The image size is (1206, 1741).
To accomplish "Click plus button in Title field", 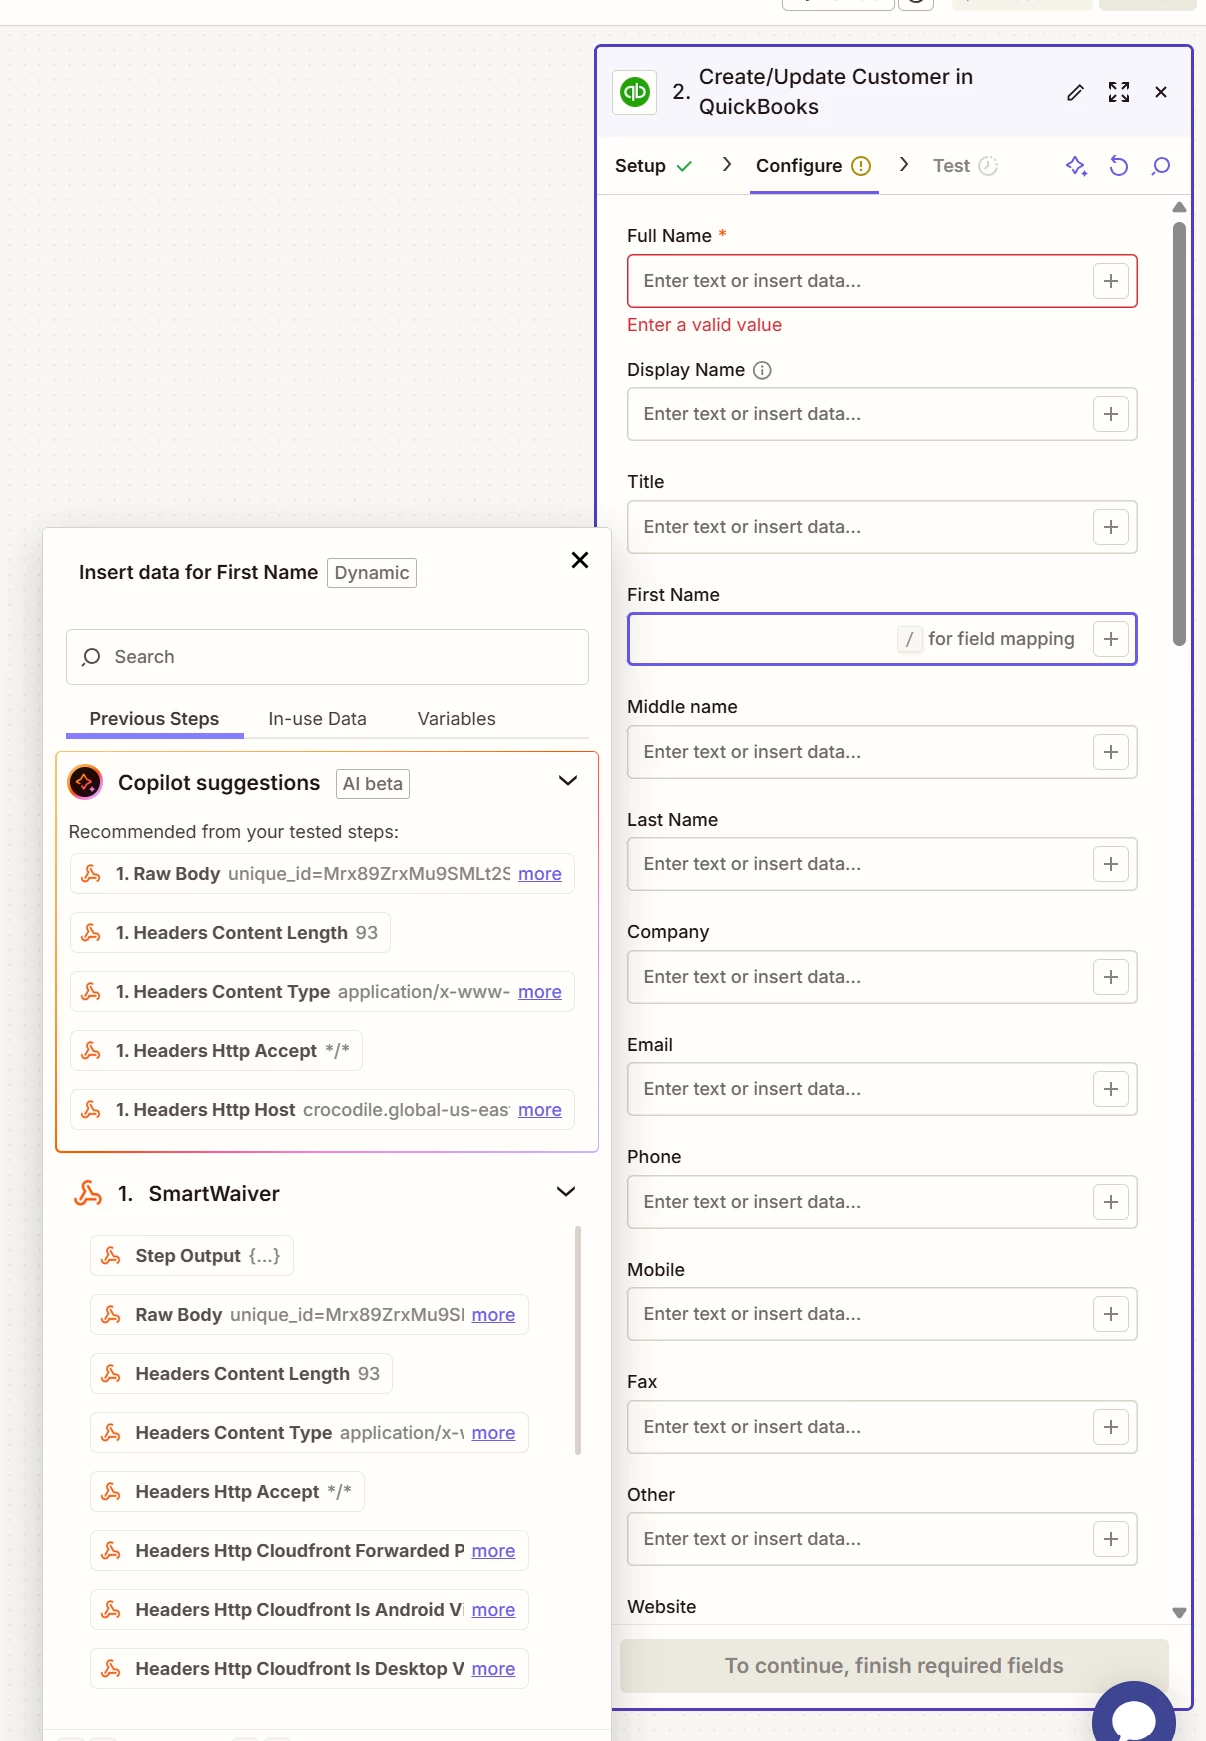I will click(1111, 527).
